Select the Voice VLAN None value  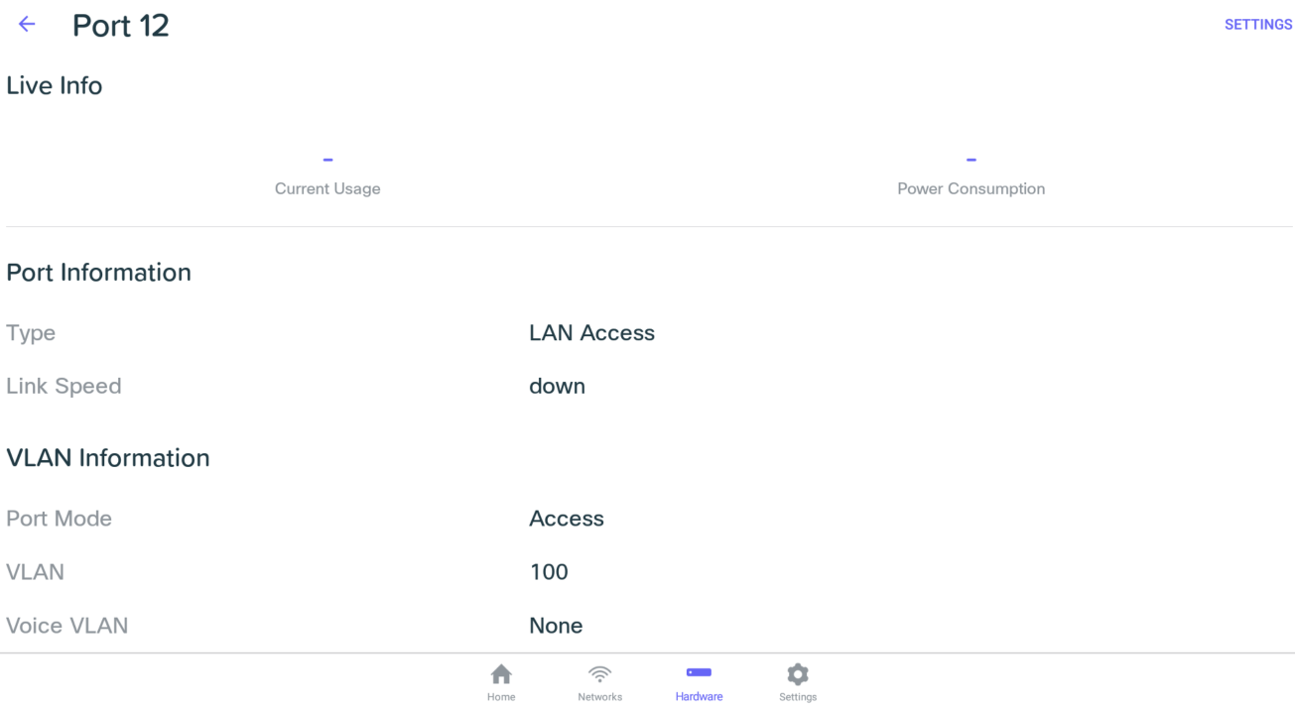click(556, 625)
